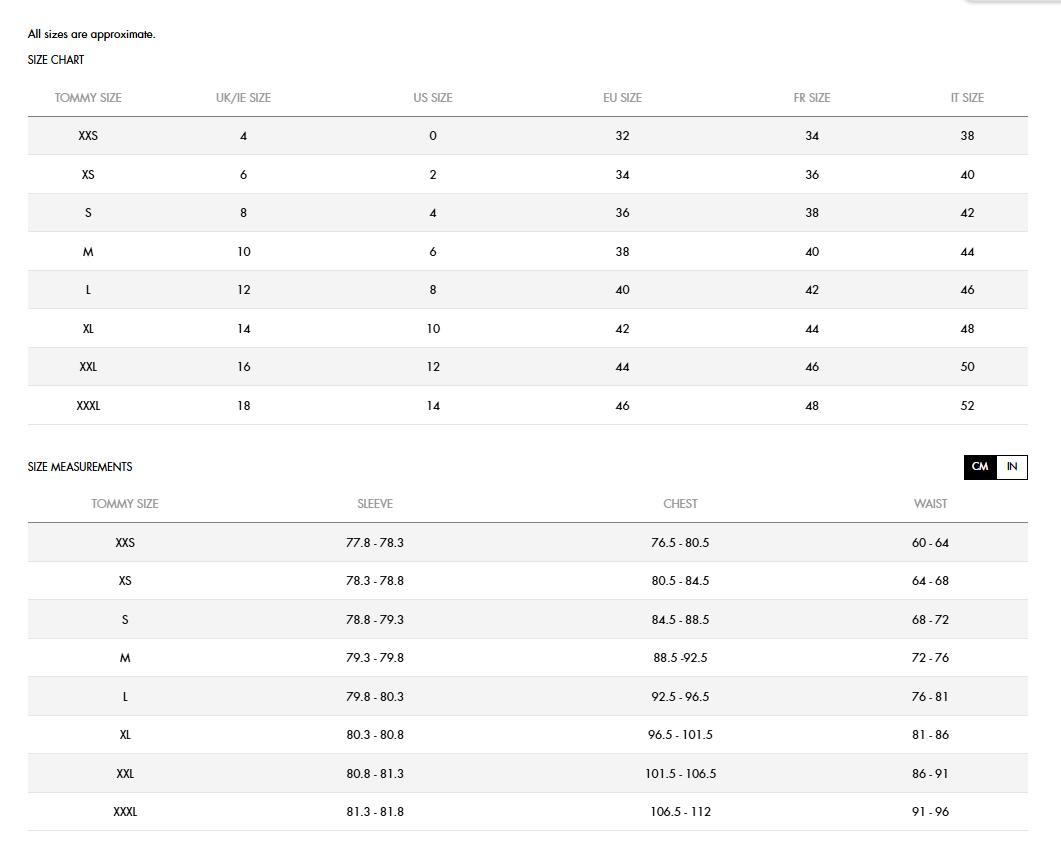Screen dimensions: 1061x844
Task: Select the CM unit toggle
Action: pyautogui.click(x=980, y=467)
